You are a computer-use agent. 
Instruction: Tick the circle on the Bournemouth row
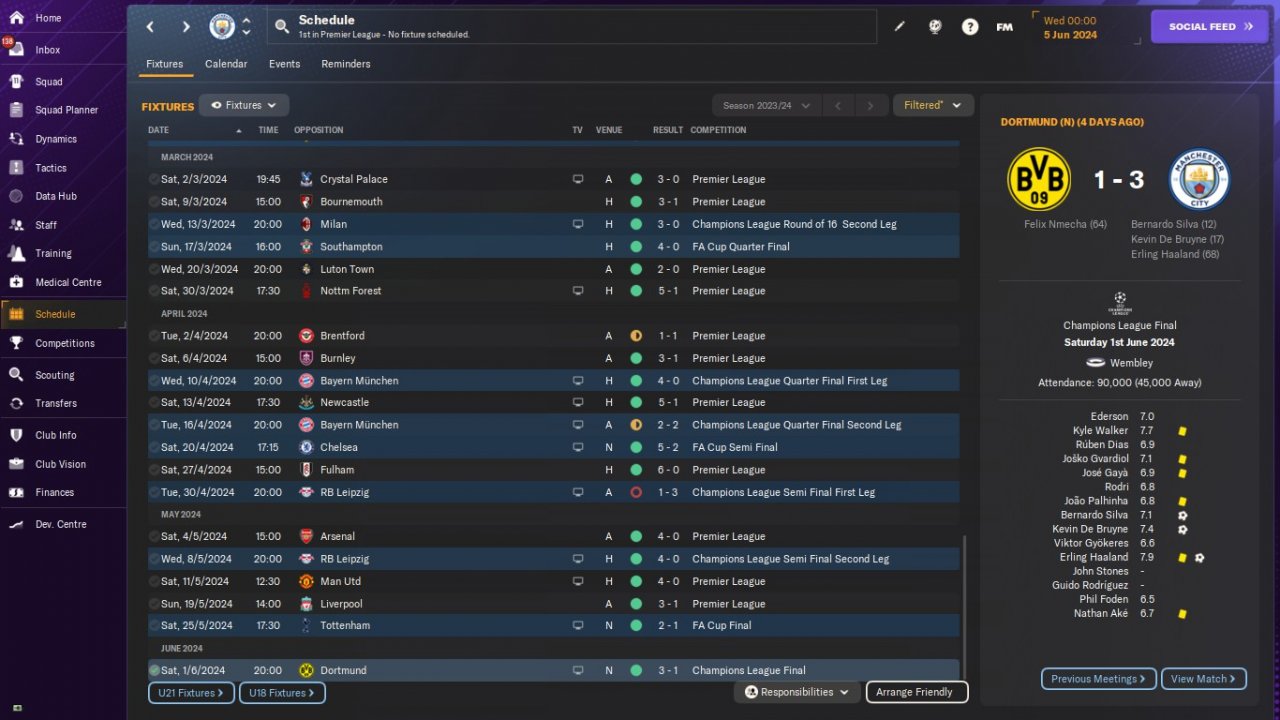pyautogui.click(x=154, y=202)
